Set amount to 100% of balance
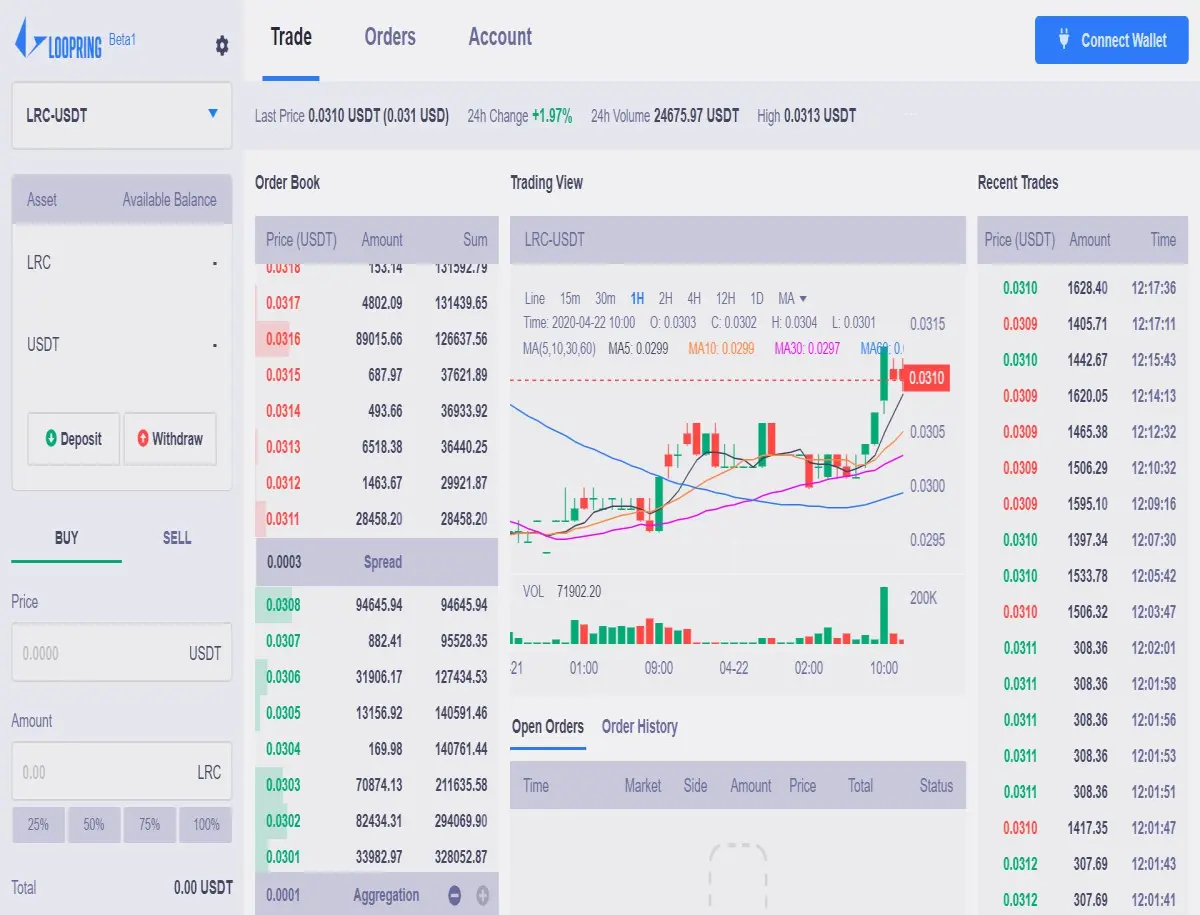This screenshot has width=1200, height=915. [206, 825]
